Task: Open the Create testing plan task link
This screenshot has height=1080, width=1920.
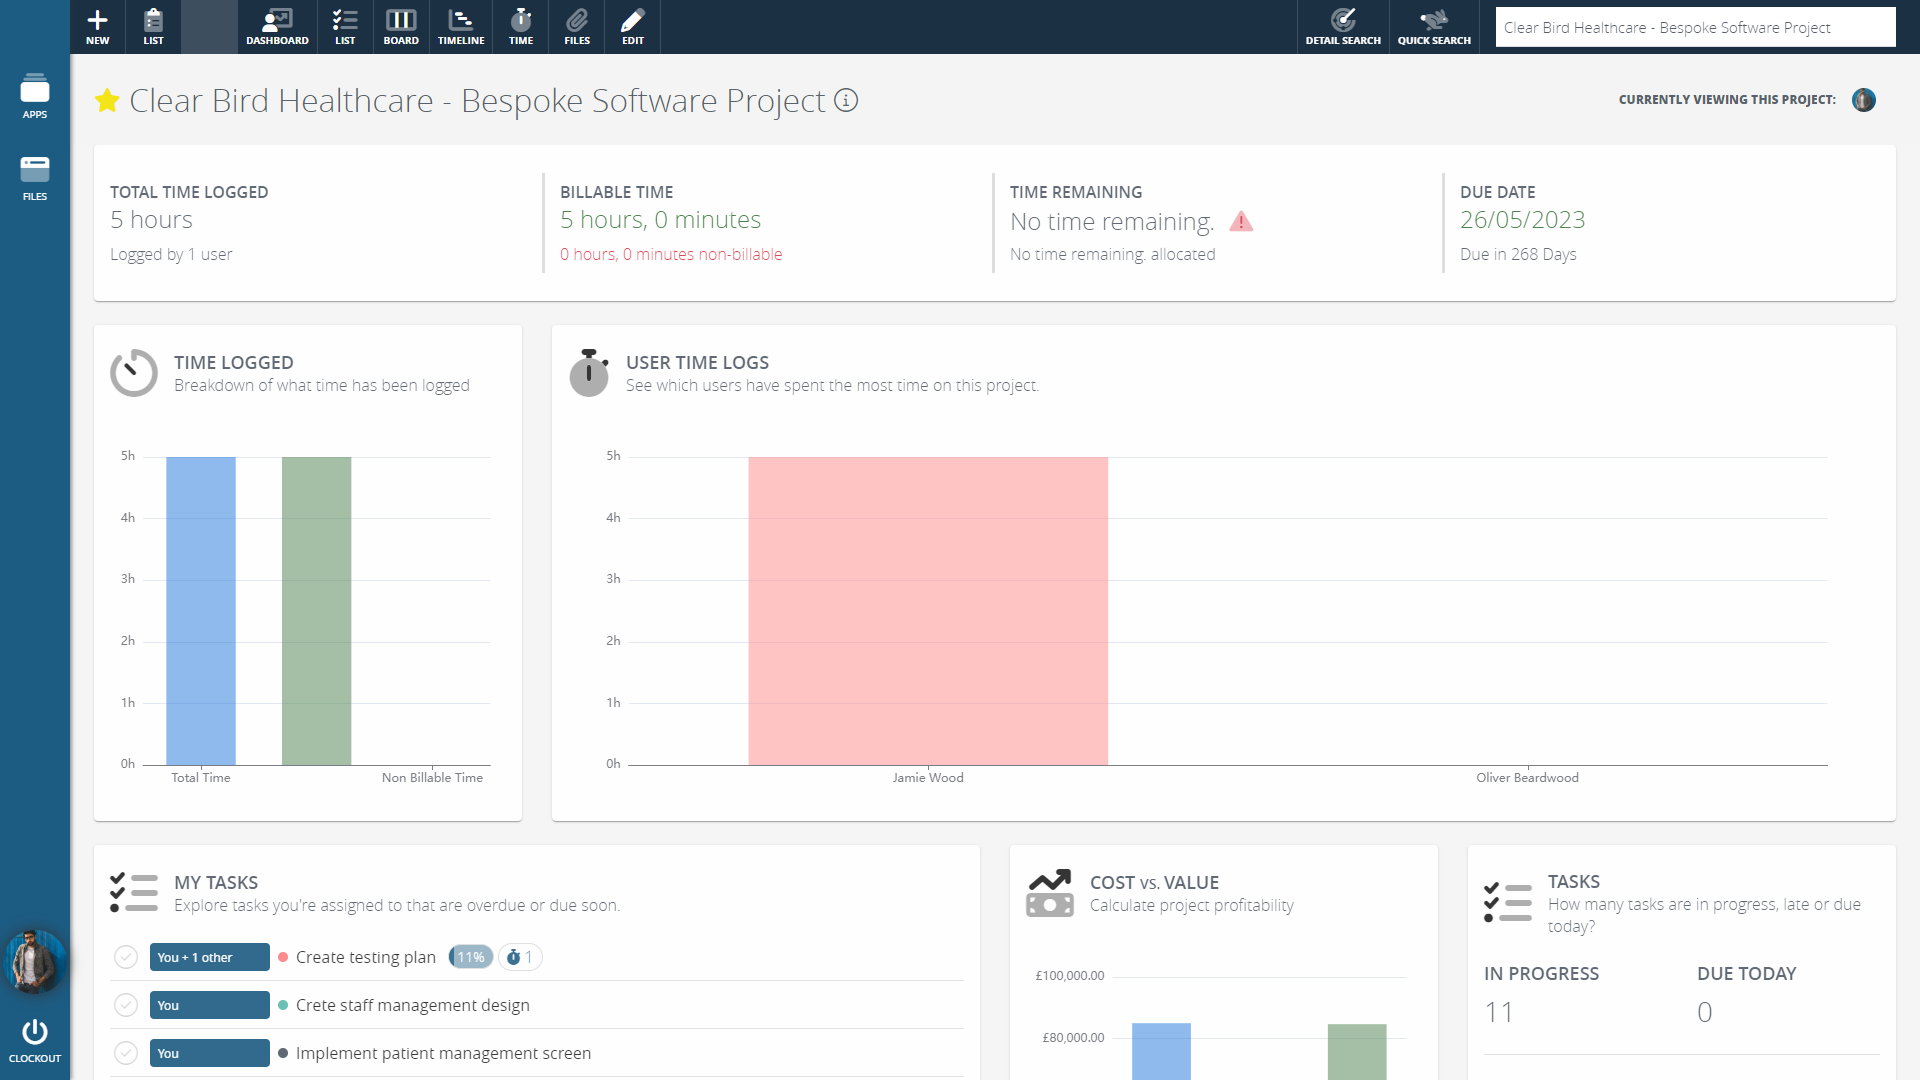Action: pyautogui.click(x=366, y=957)
